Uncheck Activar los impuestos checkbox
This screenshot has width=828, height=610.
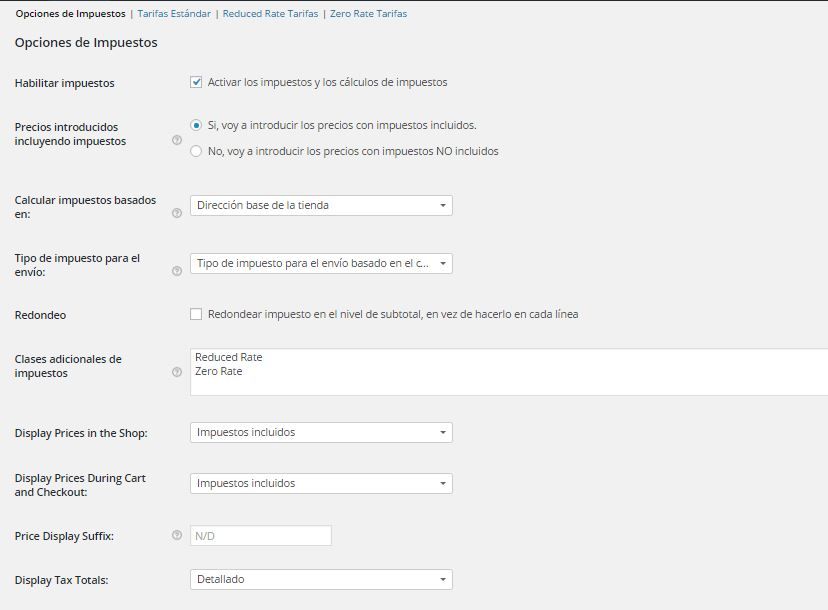pos(196,82)
